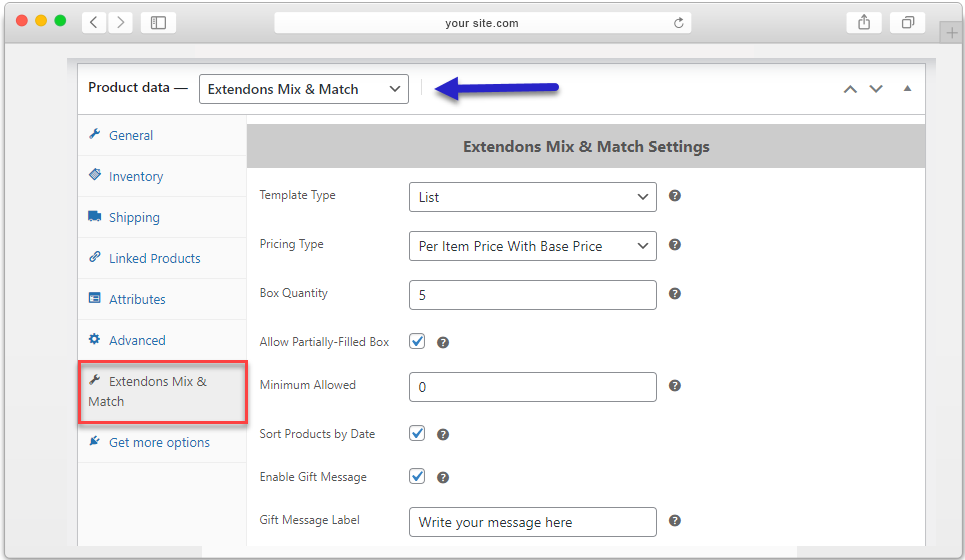This screenshot has width=965, height=560.
Task: Switch to the Attributes tab
Action: (x=162, y=299)
